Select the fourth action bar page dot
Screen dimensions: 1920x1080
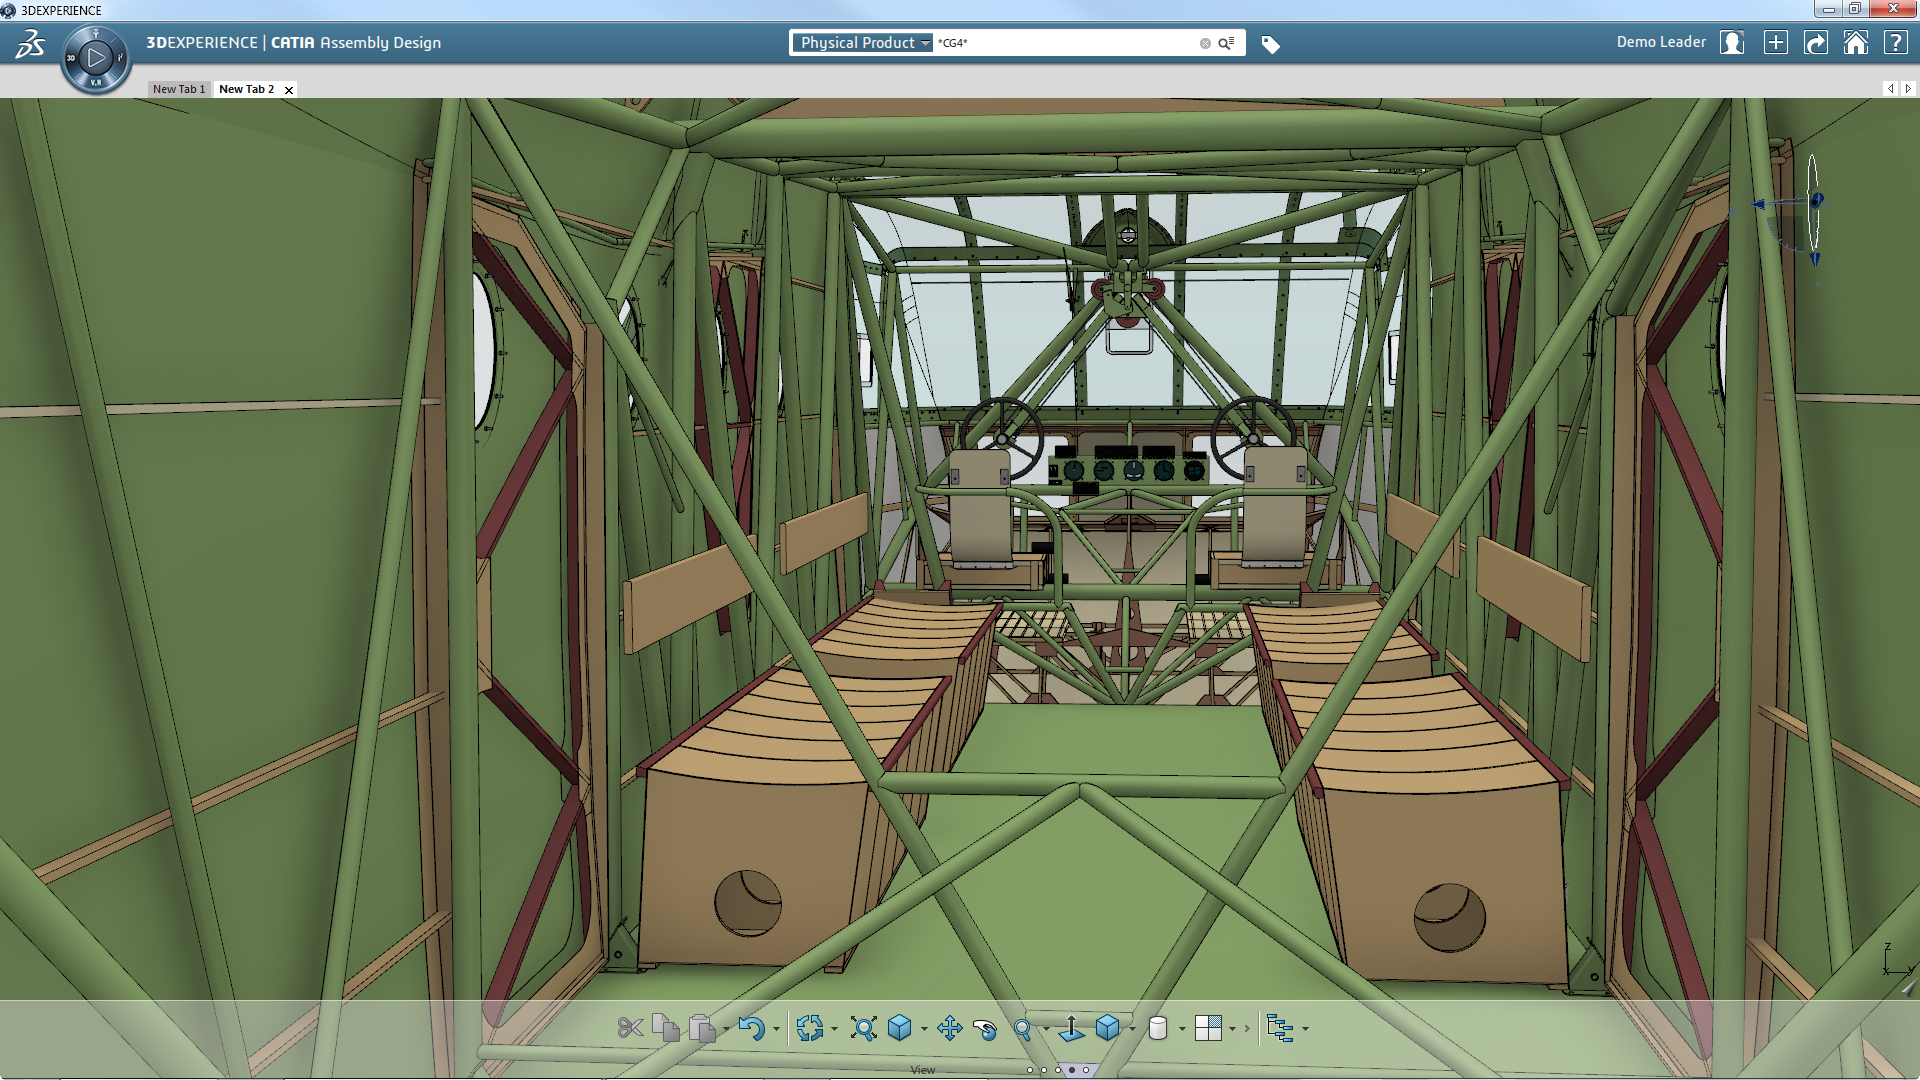pos(1072,1070)
